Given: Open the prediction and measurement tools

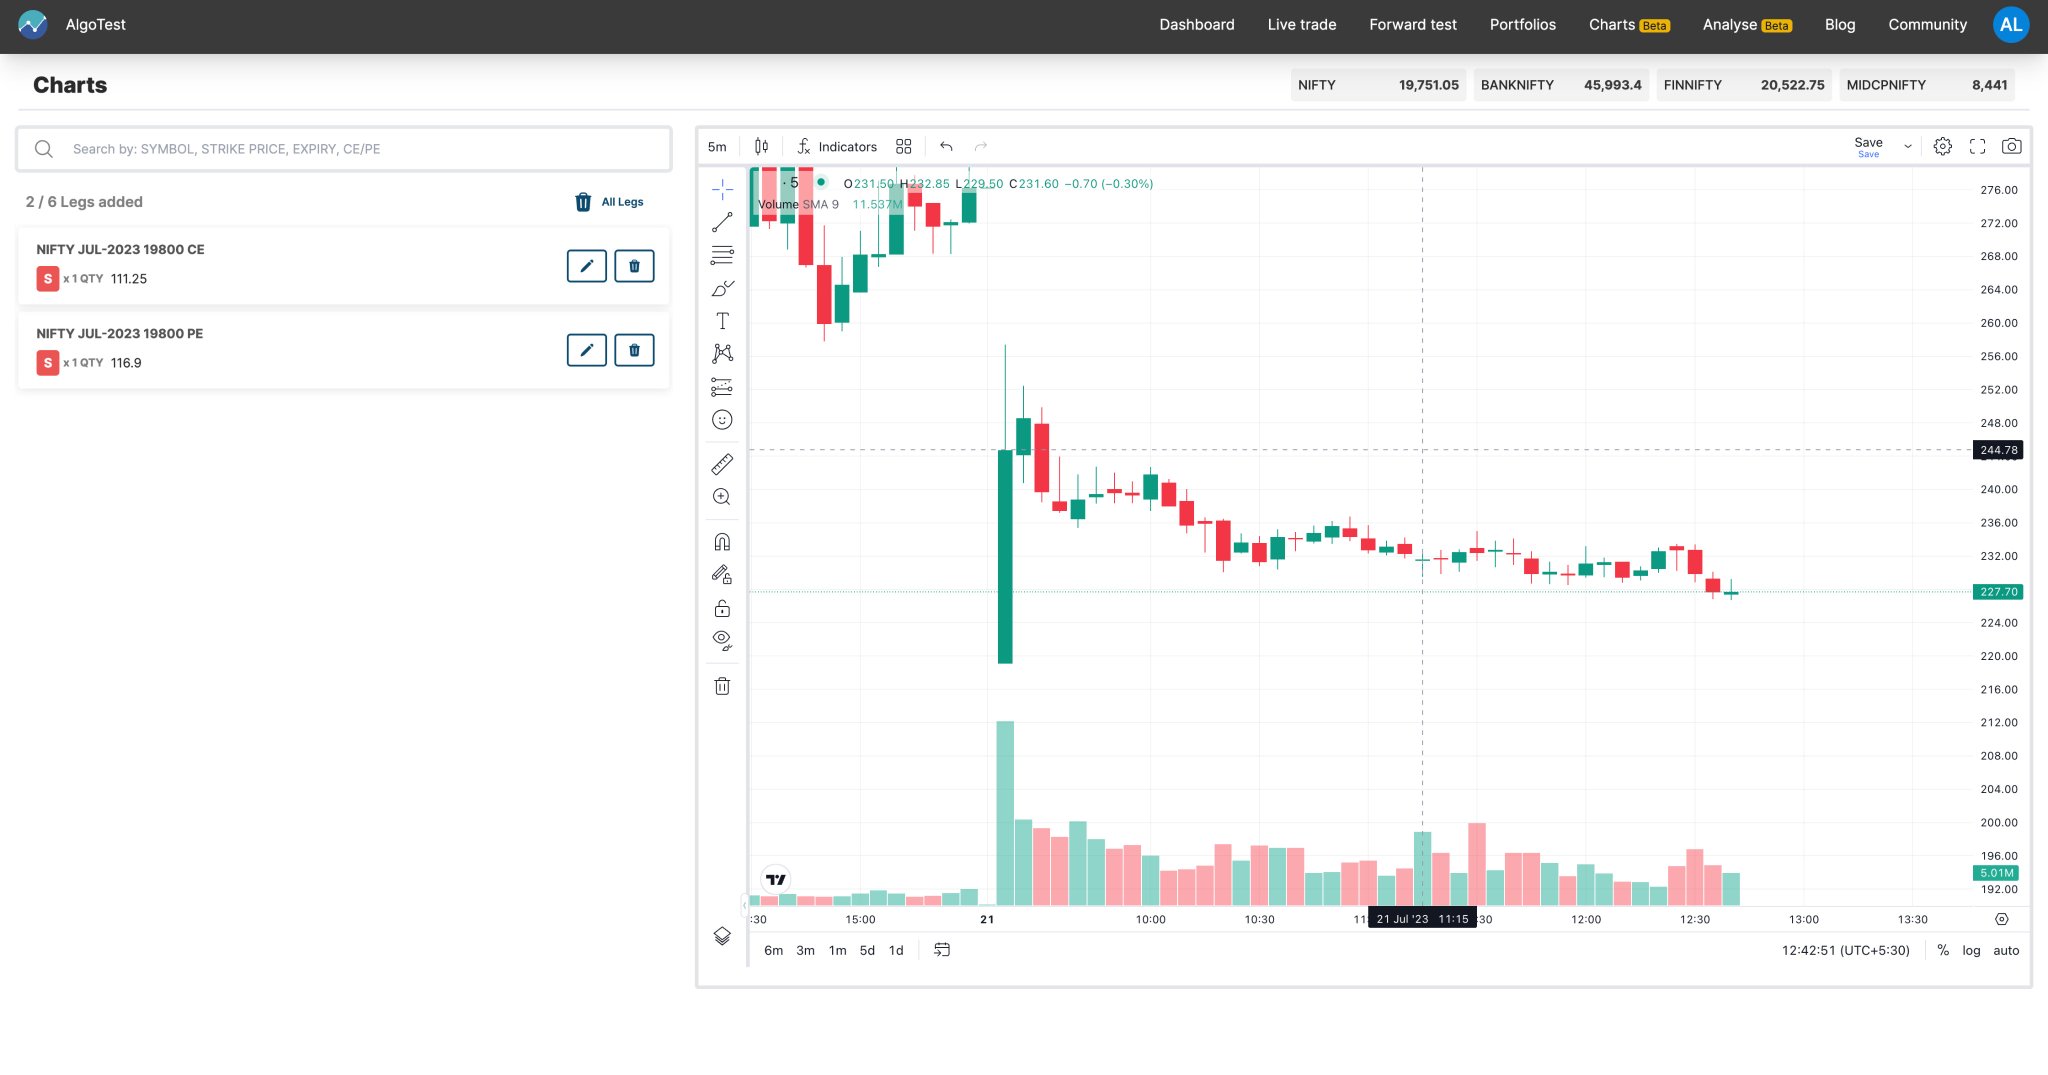Looking at the screenshot, I should click(x=722, y=387).
